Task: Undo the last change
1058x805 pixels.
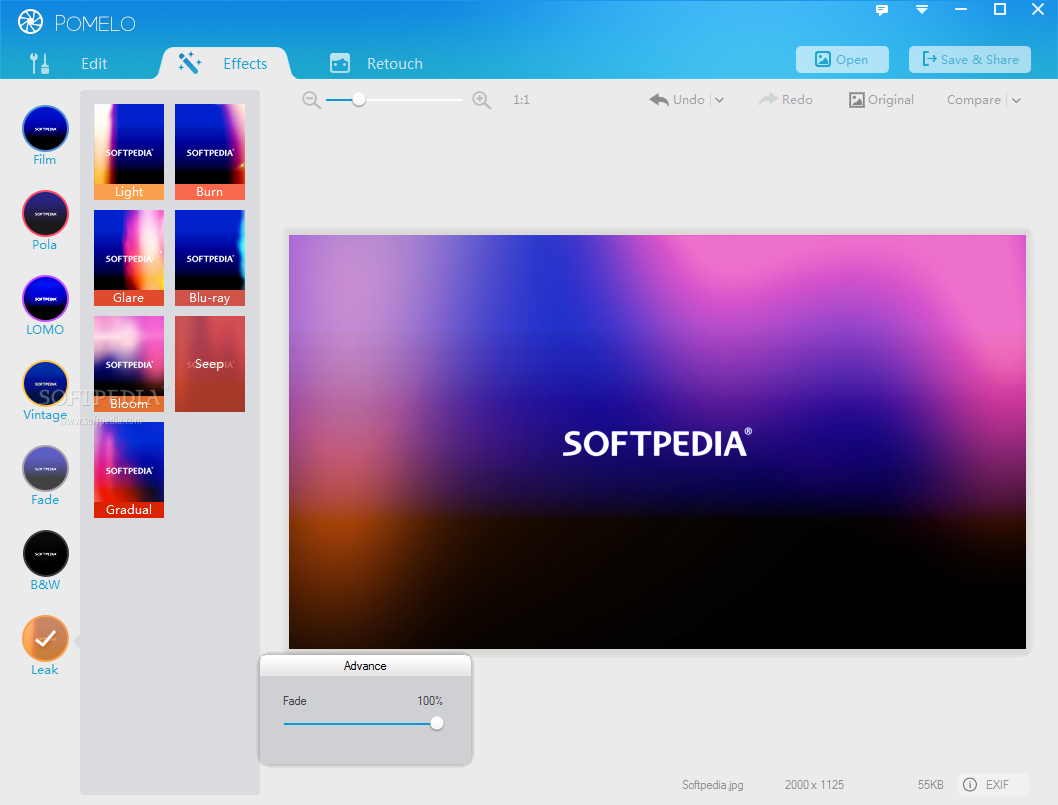Action: 677,100
